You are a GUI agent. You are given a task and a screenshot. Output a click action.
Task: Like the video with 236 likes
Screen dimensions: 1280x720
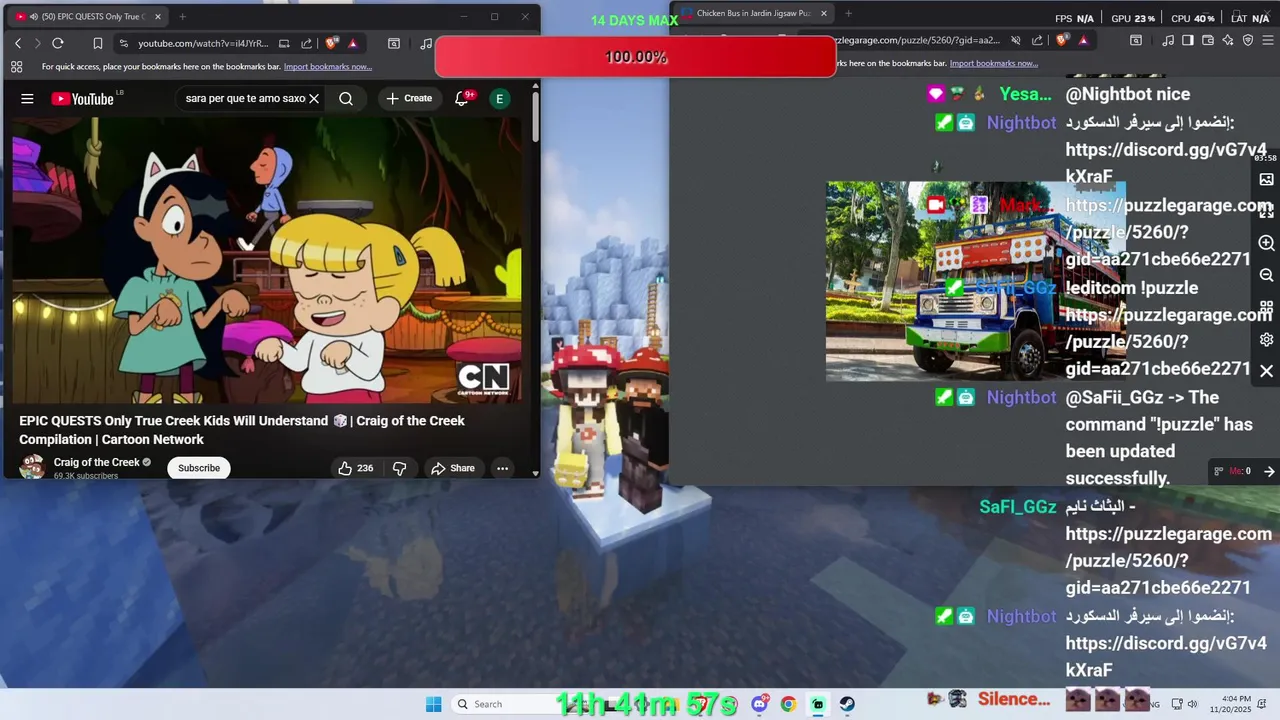click(355, 468)
